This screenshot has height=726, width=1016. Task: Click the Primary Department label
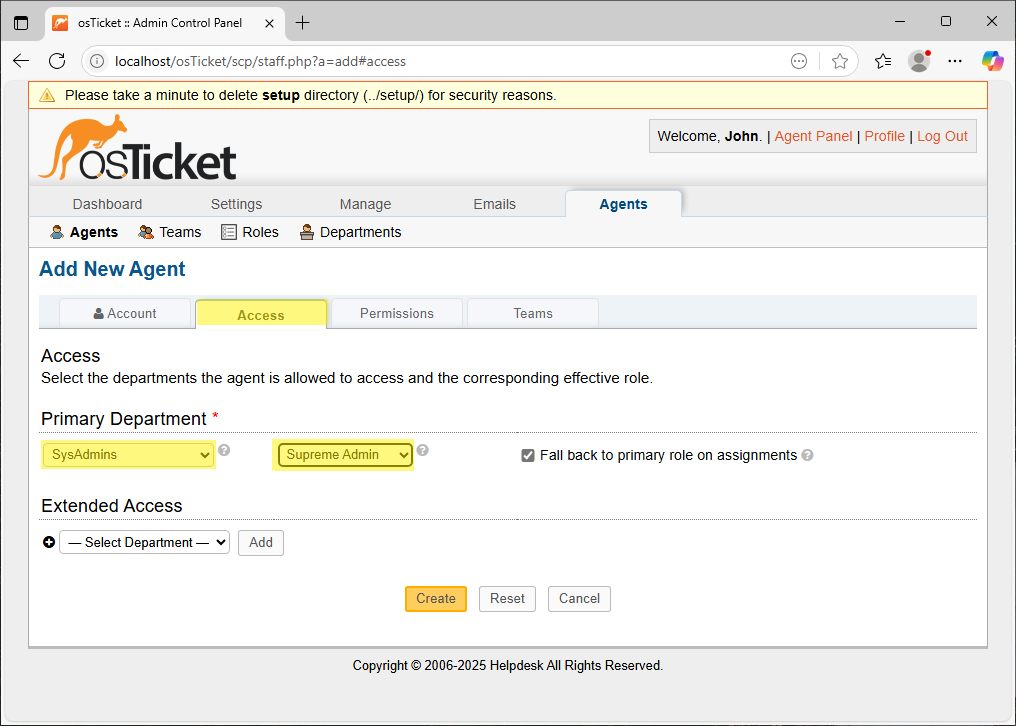124,419
